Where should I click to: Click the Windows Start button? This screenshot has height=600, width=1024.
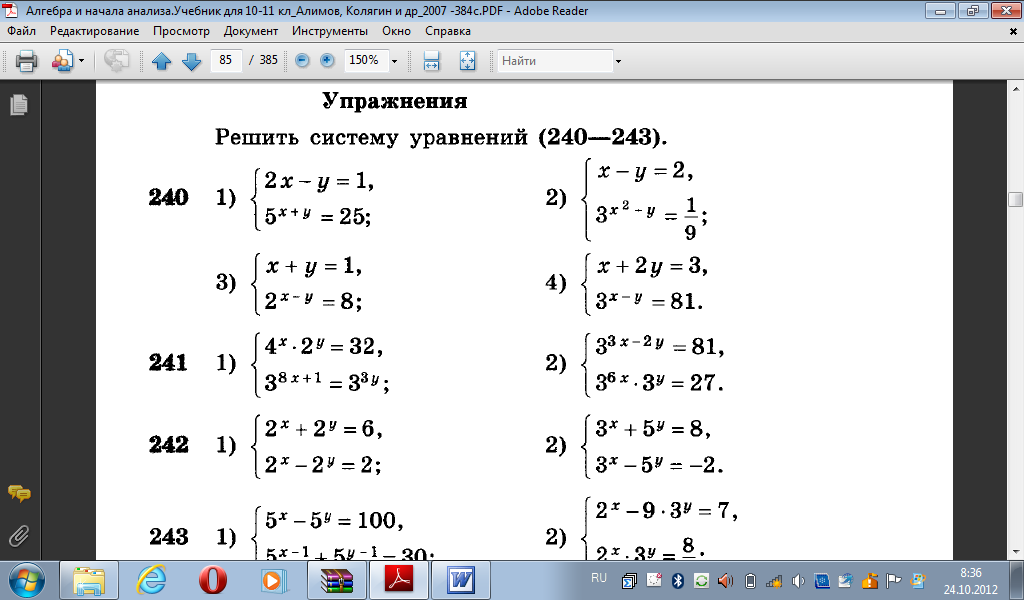[x=26, y=580]
